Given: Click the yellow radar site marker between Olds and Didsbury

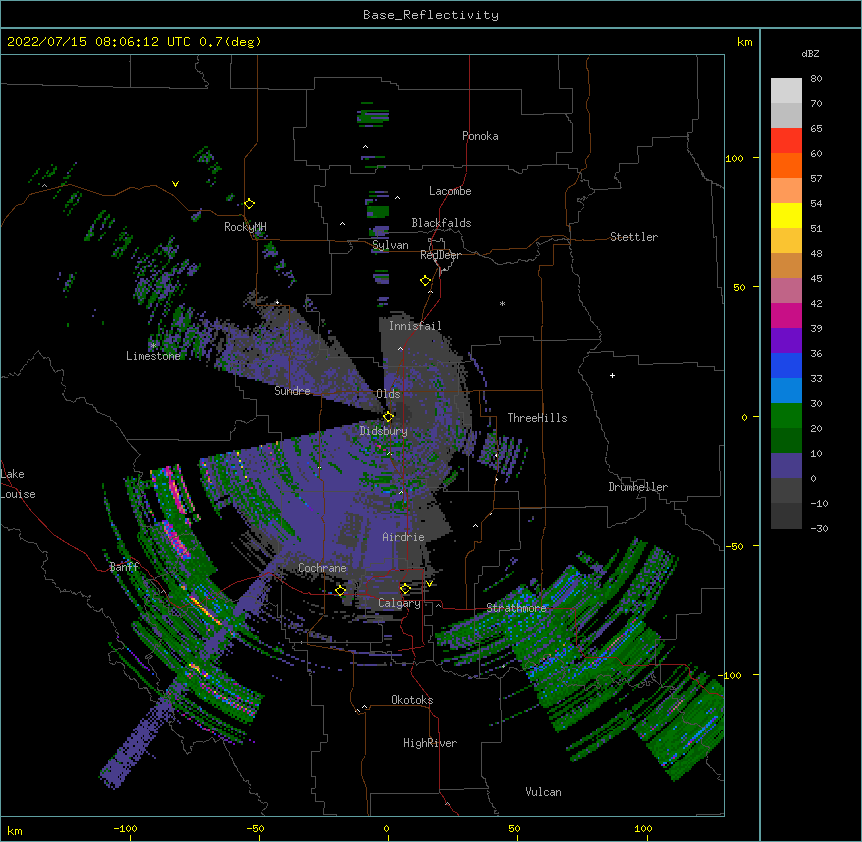Looking at the screenshot, I should pyautogui.click(x=388, y=417).
